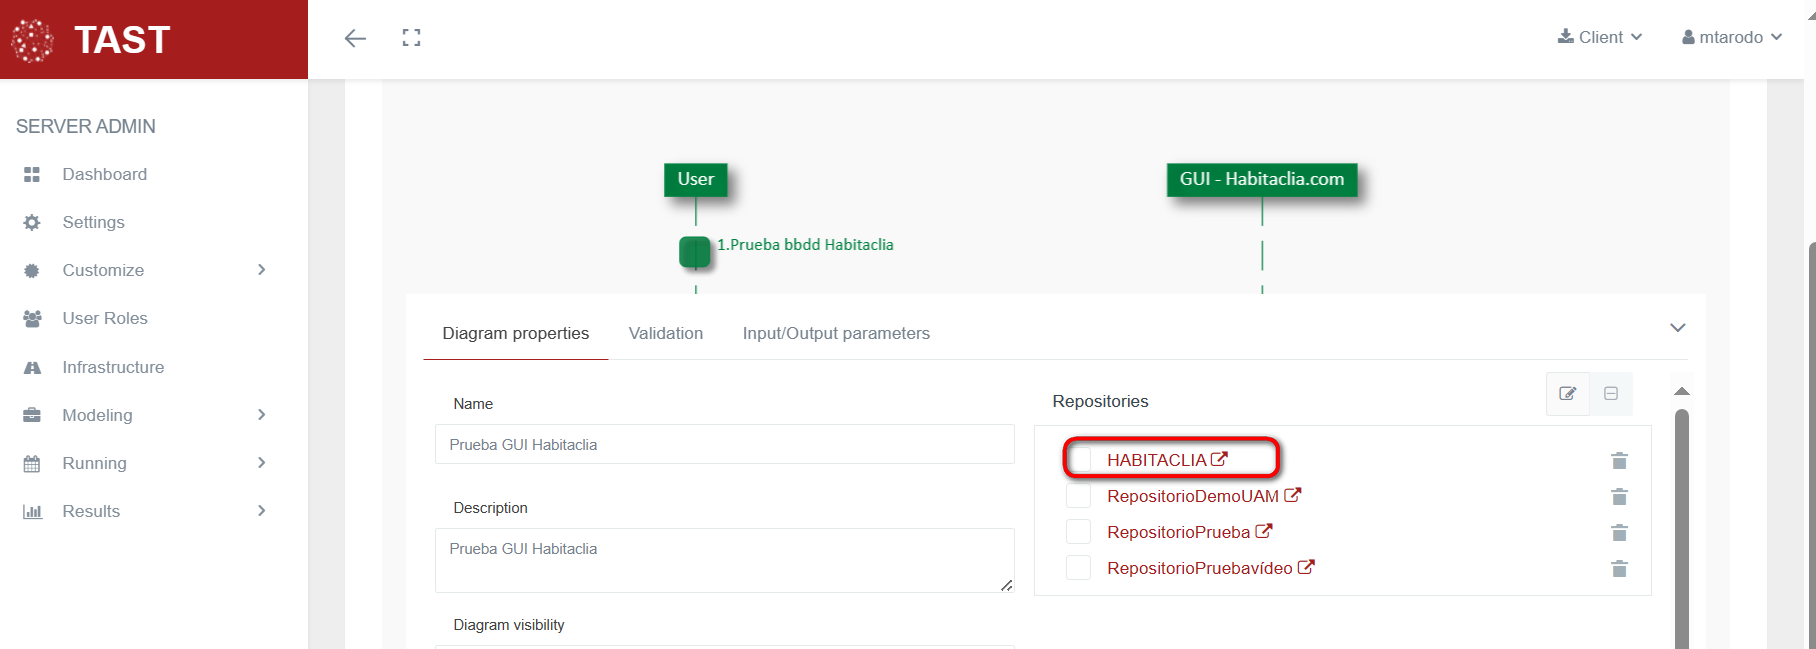Click trash icon for RepositorioPrueba
The width and height of the screenshot is (1816, 649).
coord(1619,532)
